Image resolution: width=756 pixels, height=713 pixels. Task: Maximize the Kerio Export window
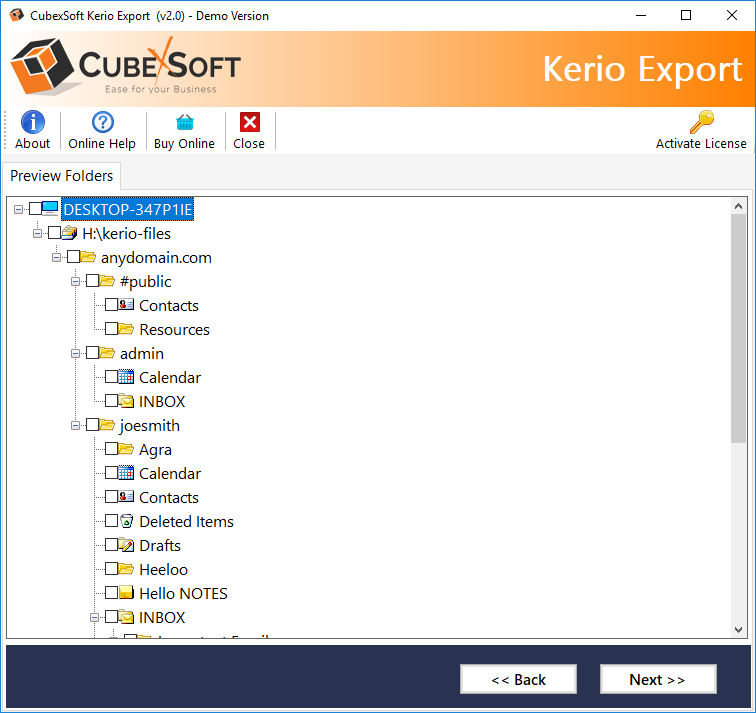pyautogui.click(x=686, y=15)
